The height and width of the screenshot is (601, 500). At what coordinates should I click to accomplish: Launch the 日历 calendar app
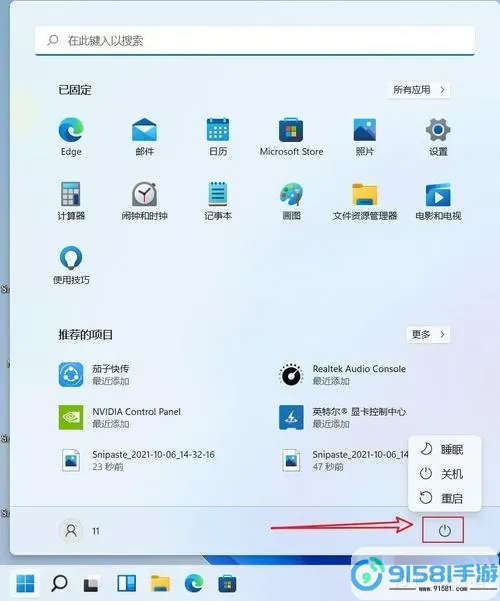tap(218, 137)
